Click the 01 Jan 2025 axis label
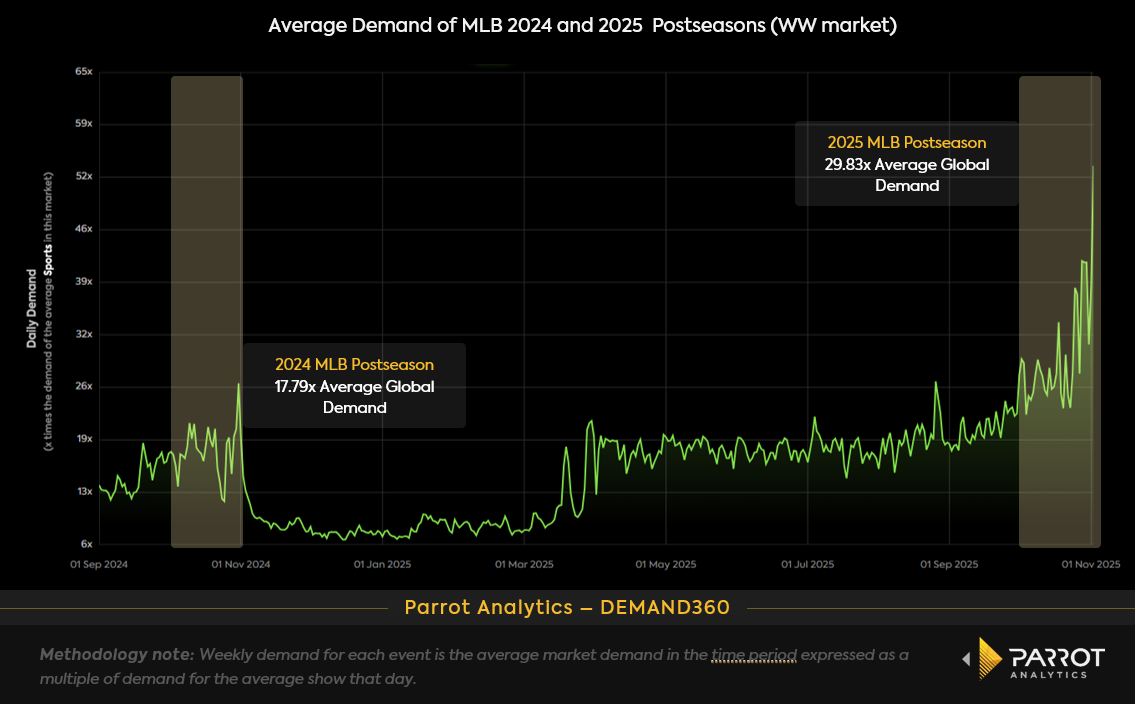Image resolution: width=1135 pixels, height=704 pixels. coord(383,564)
